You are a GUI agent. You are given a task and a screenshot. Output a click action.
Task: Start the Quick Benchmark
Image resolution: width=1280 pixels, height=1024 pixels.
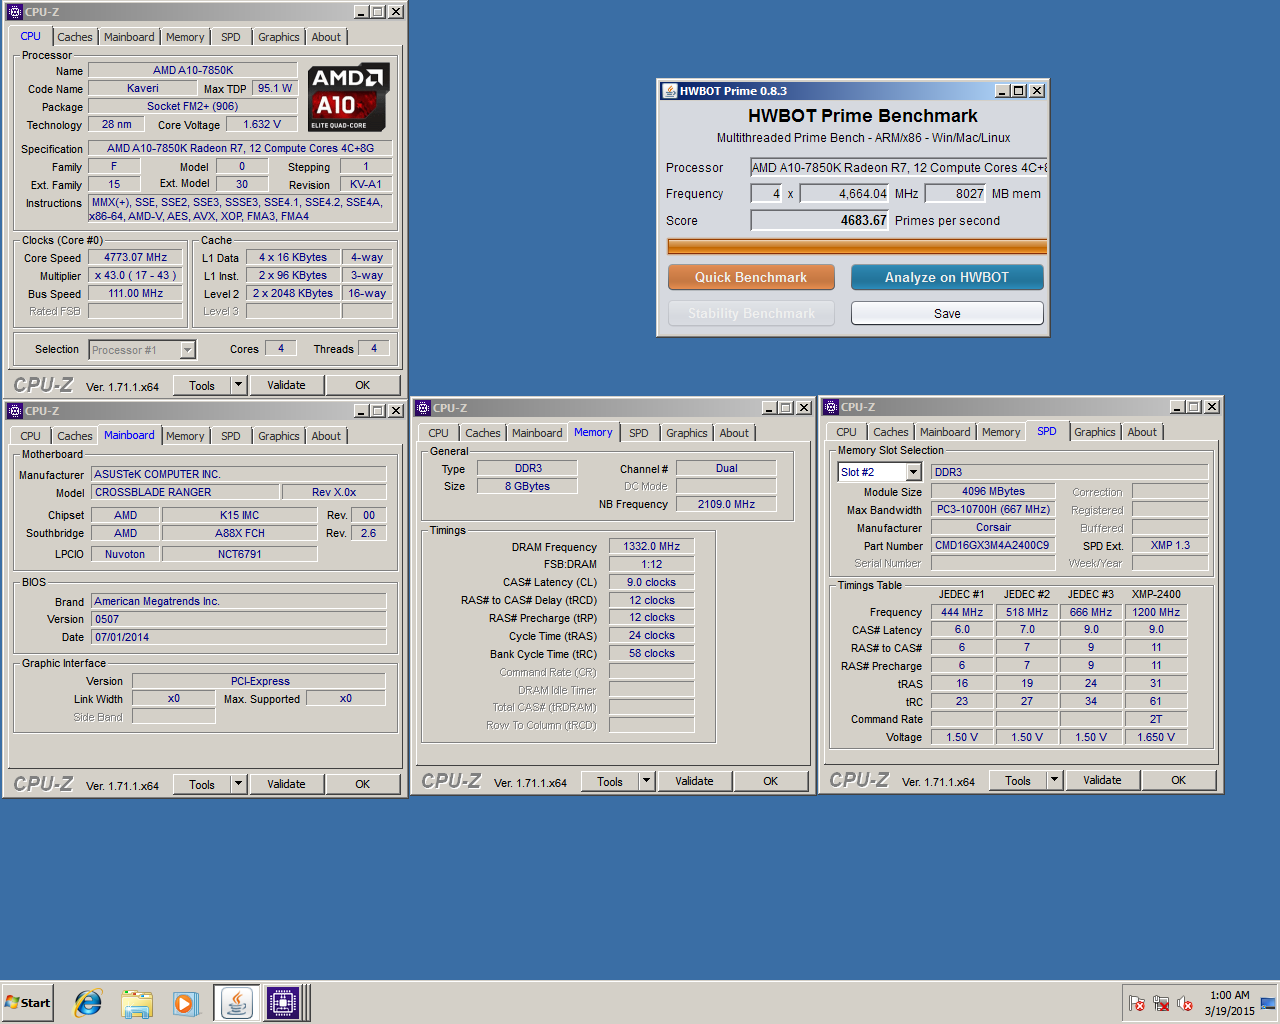(x=751, y=277)
